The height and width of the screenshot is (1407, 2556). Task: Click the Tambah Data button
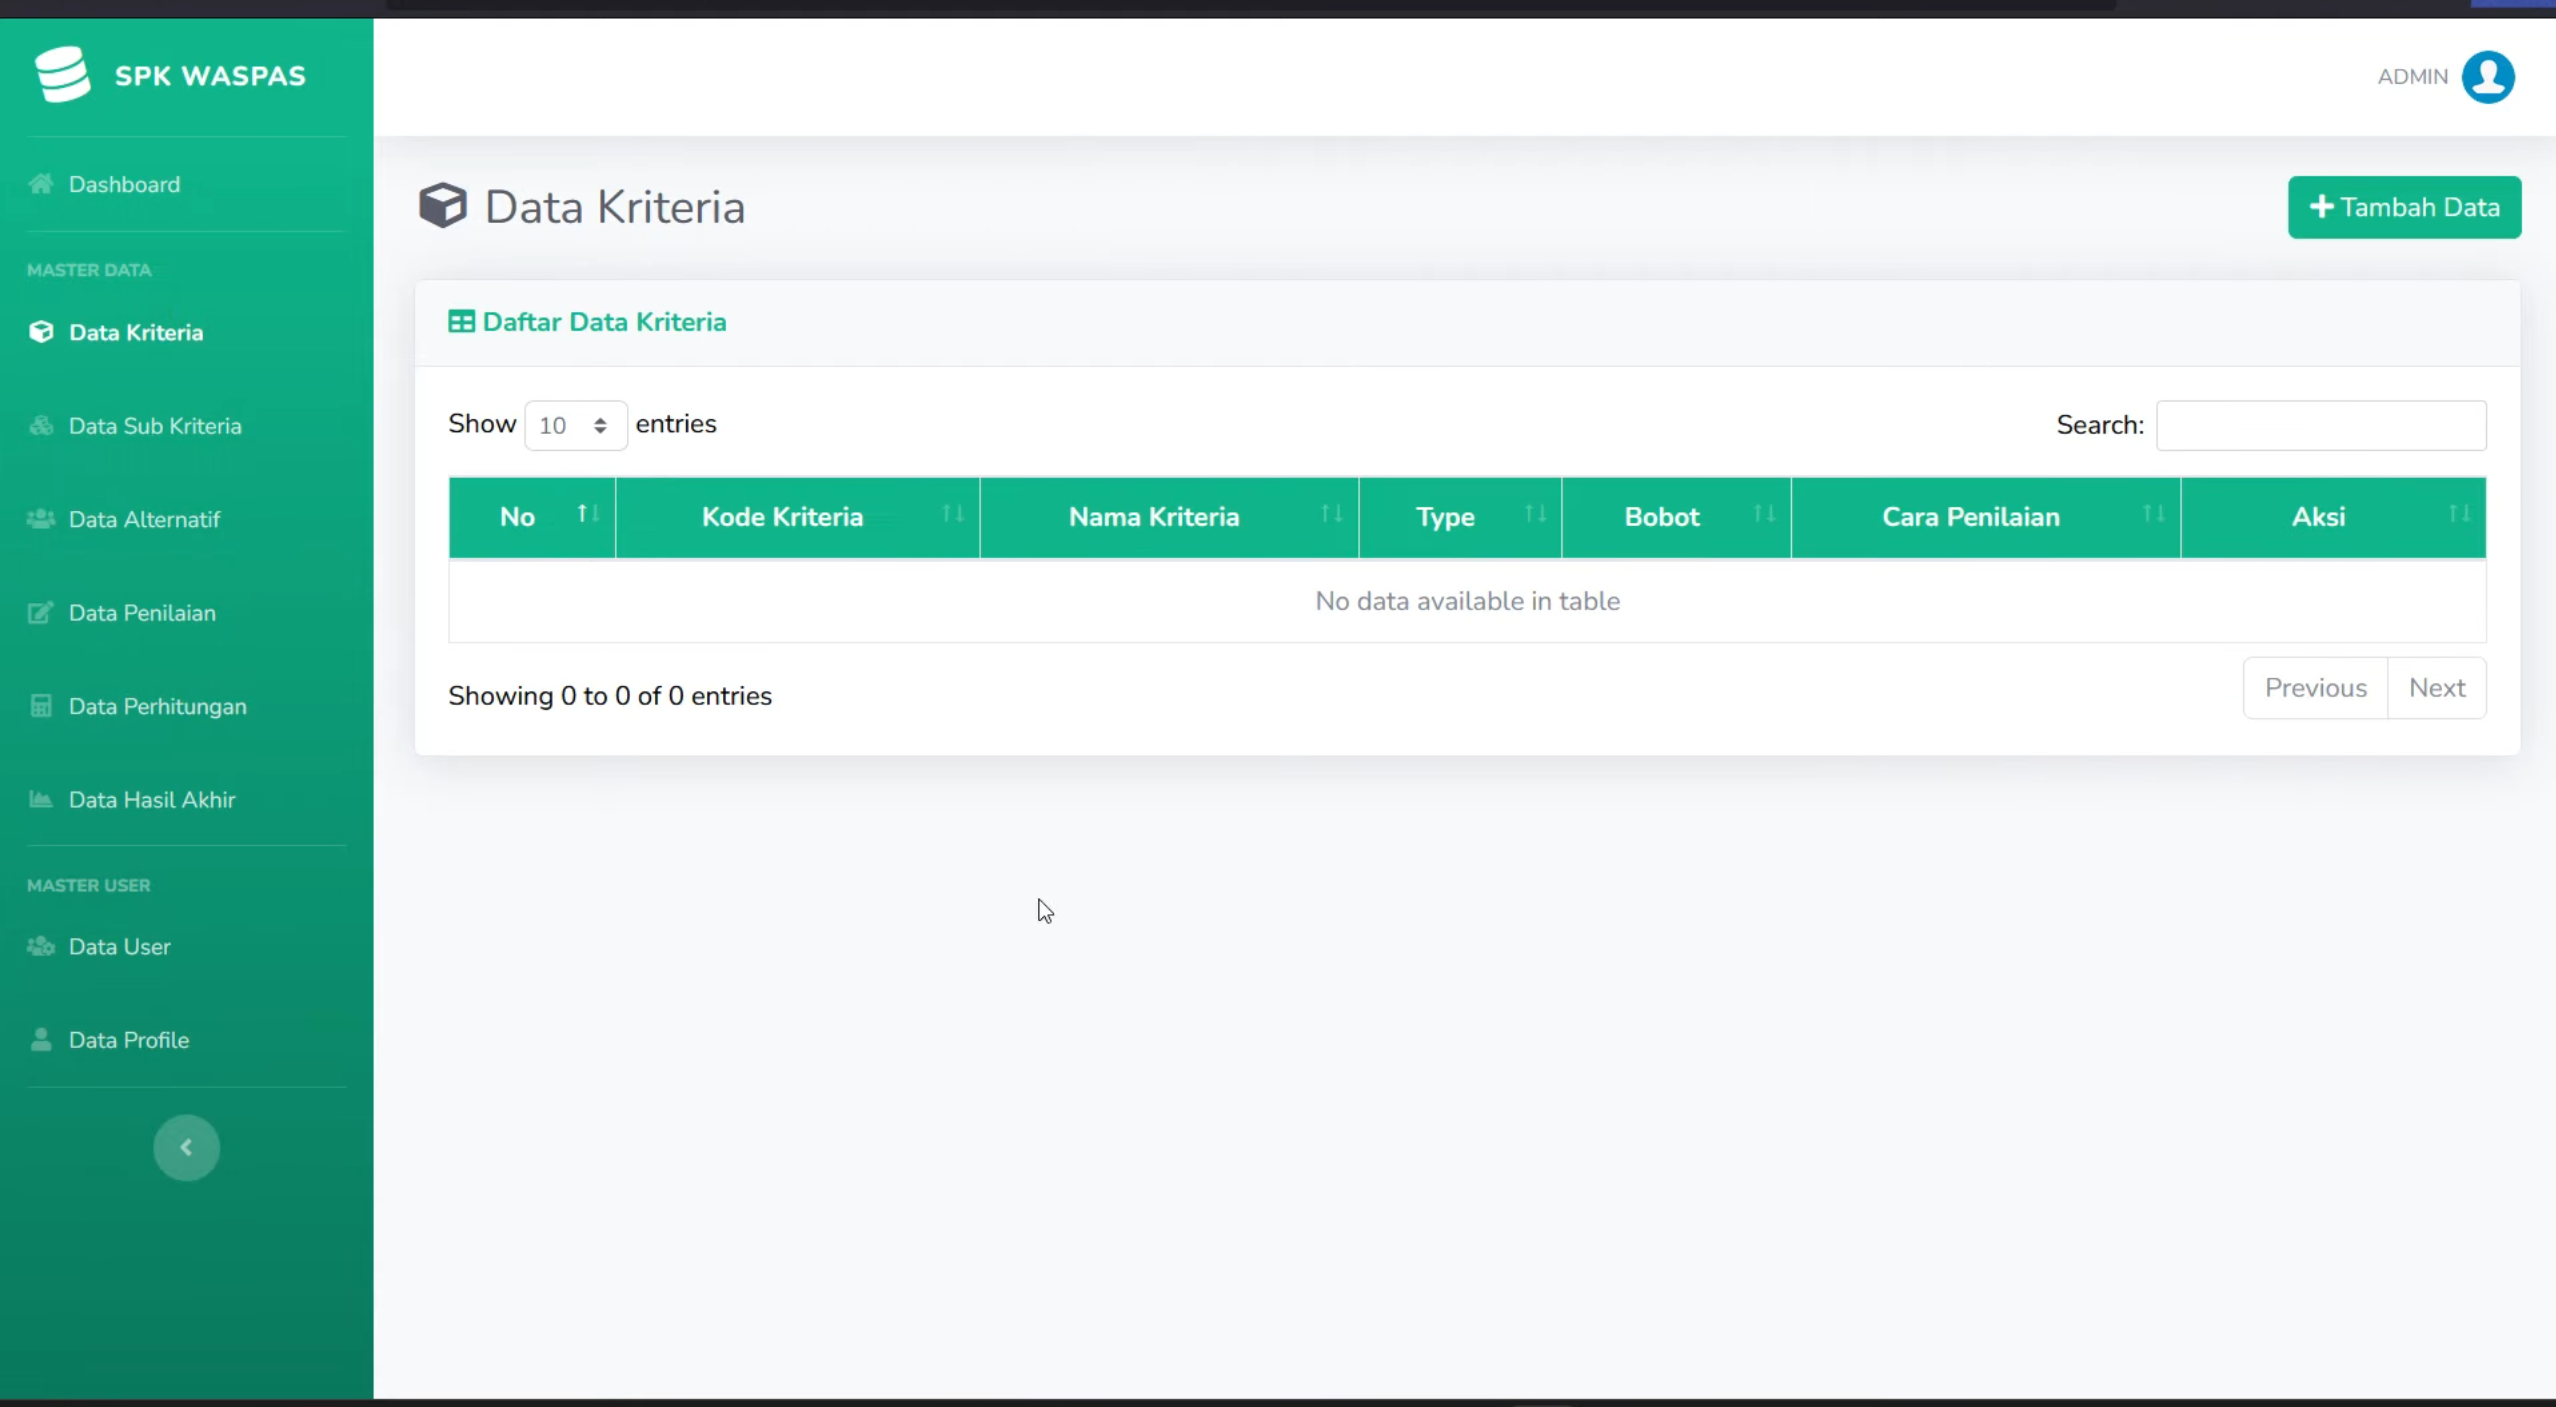pyautogui.click(x=2404, y=207)
